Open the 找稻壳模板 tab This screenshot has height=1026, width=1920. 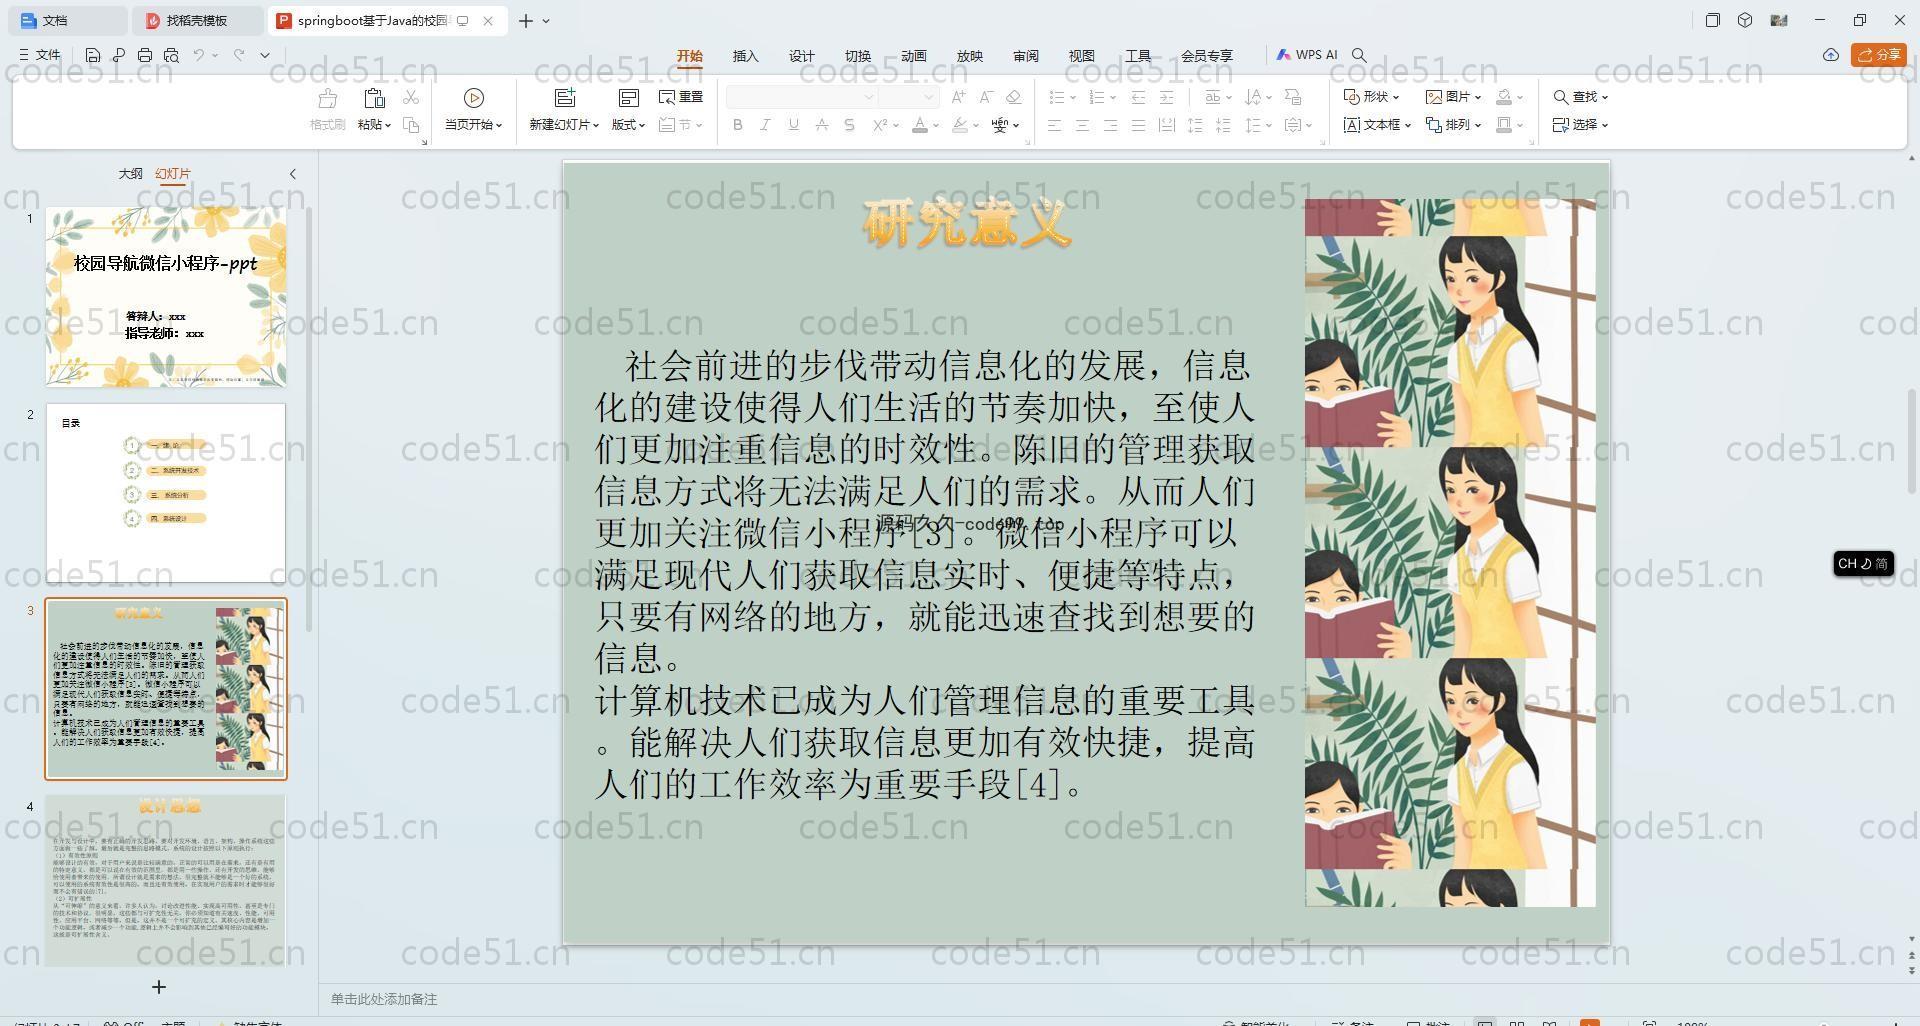coord(197,20)
